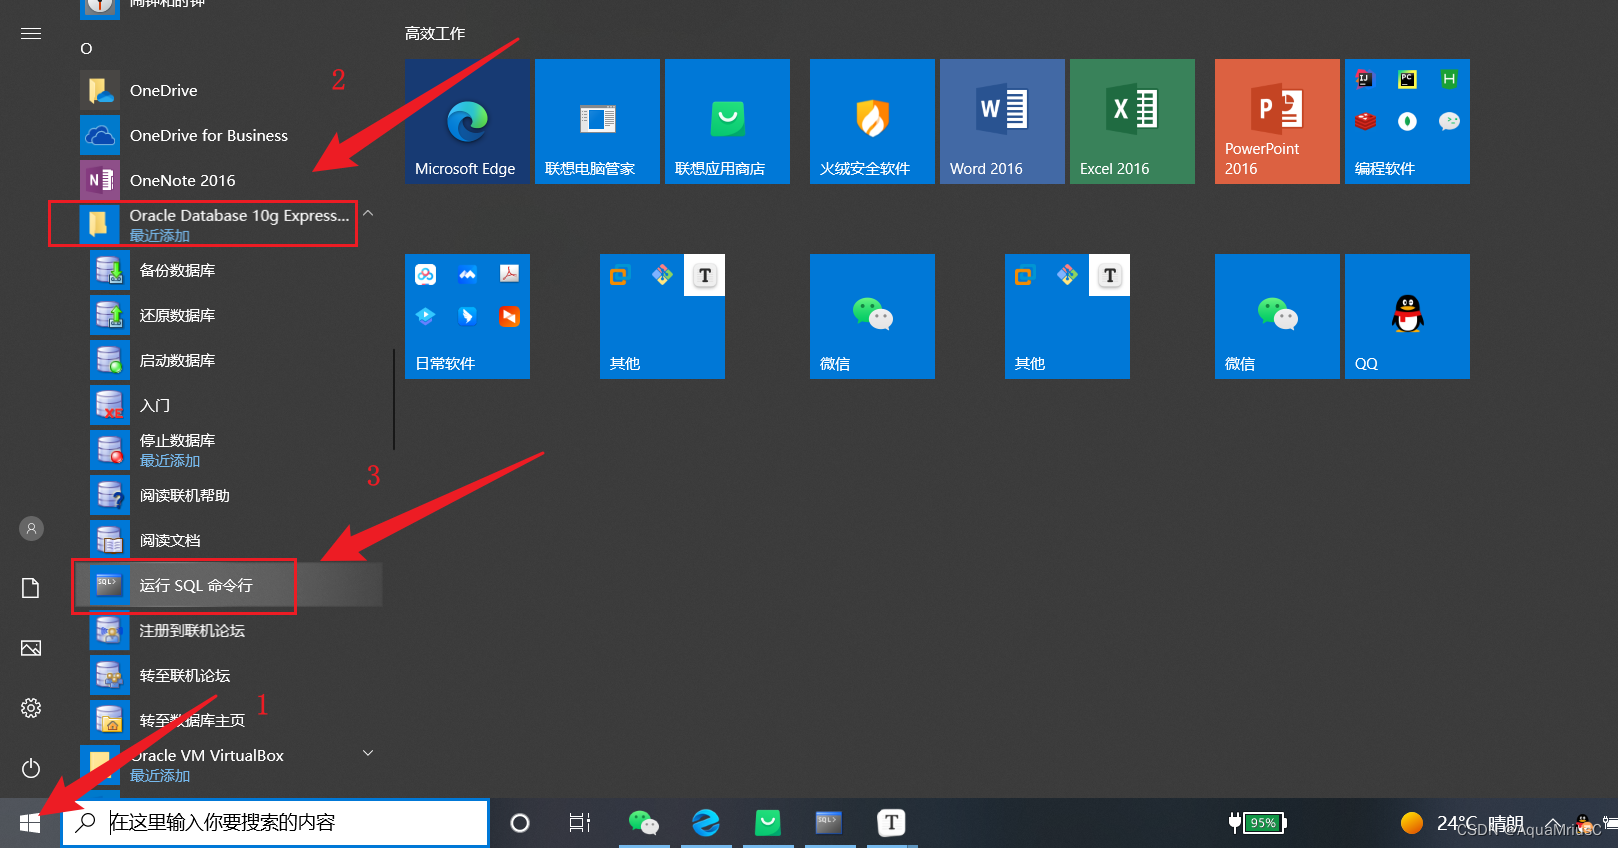The height and width of the screenshot is (848, 1618).
Task: Open Typora from the taskbar
Action: [x=891, y=823]
